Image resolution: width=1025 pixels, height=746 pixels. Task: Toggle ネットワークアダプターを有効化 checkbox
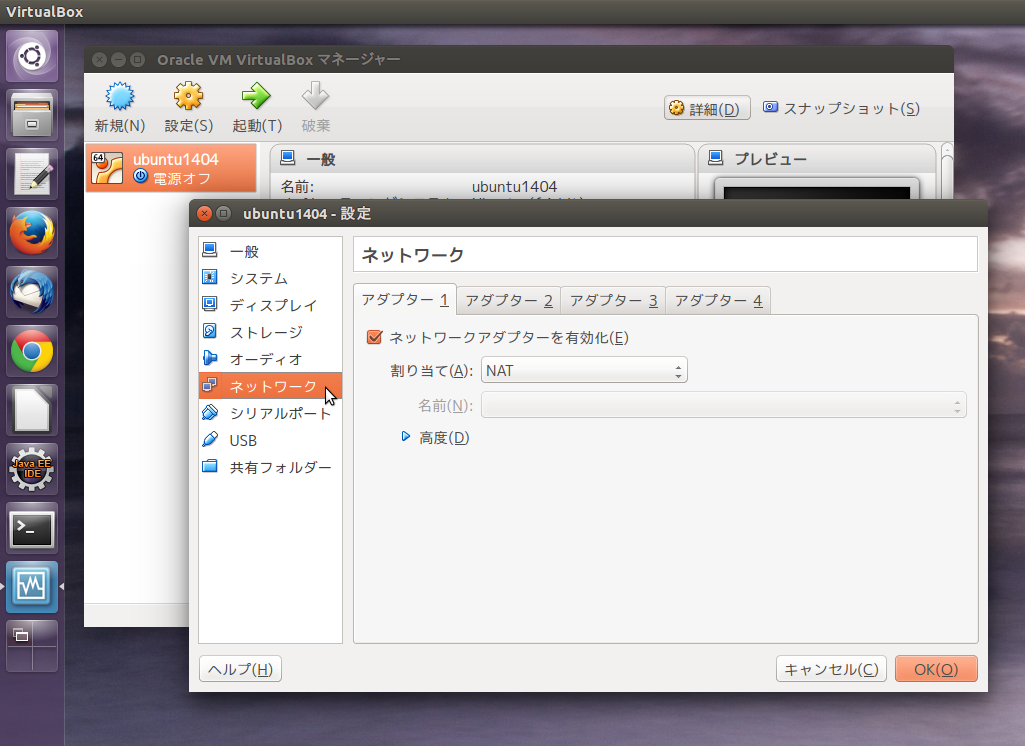375,337
